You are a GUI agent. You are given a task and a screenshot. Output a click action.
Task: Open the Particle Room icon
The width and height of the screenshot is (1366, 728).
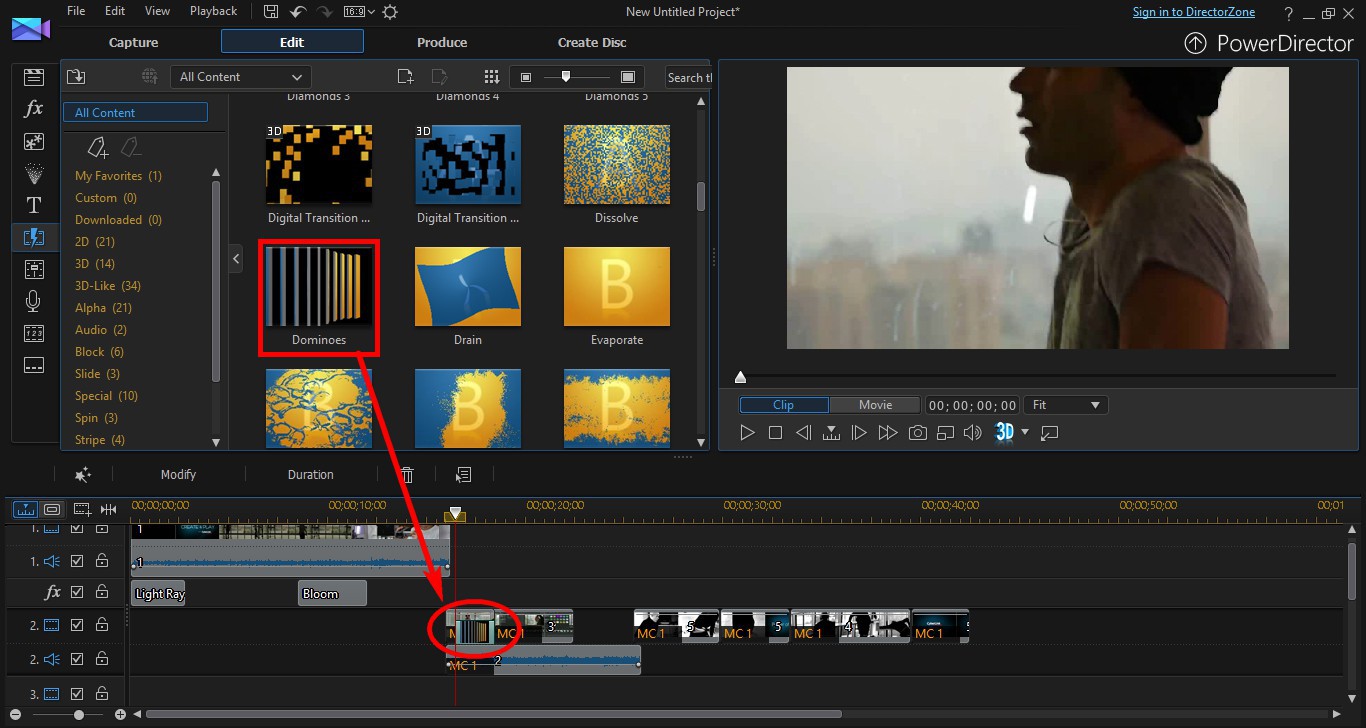coord(34,173)
